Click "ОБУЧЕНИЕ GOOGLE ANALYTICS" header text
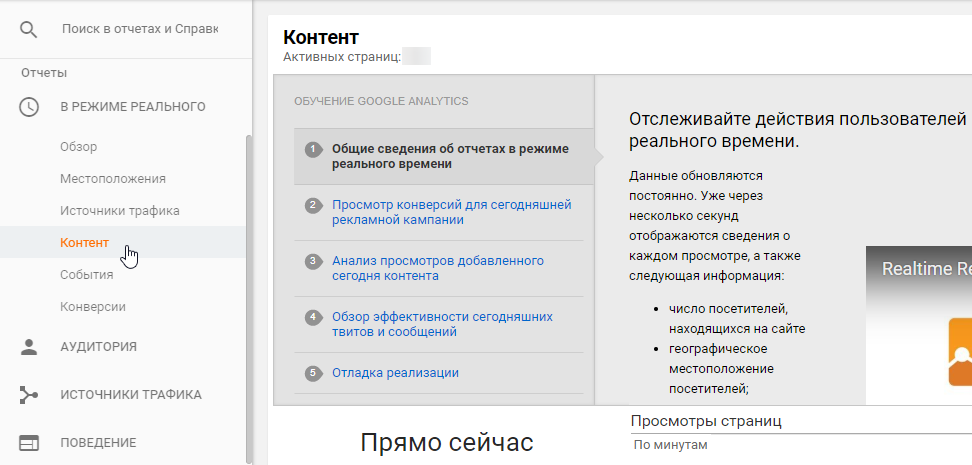The height and width of the screenshot is (465, 972). [381, 101]
